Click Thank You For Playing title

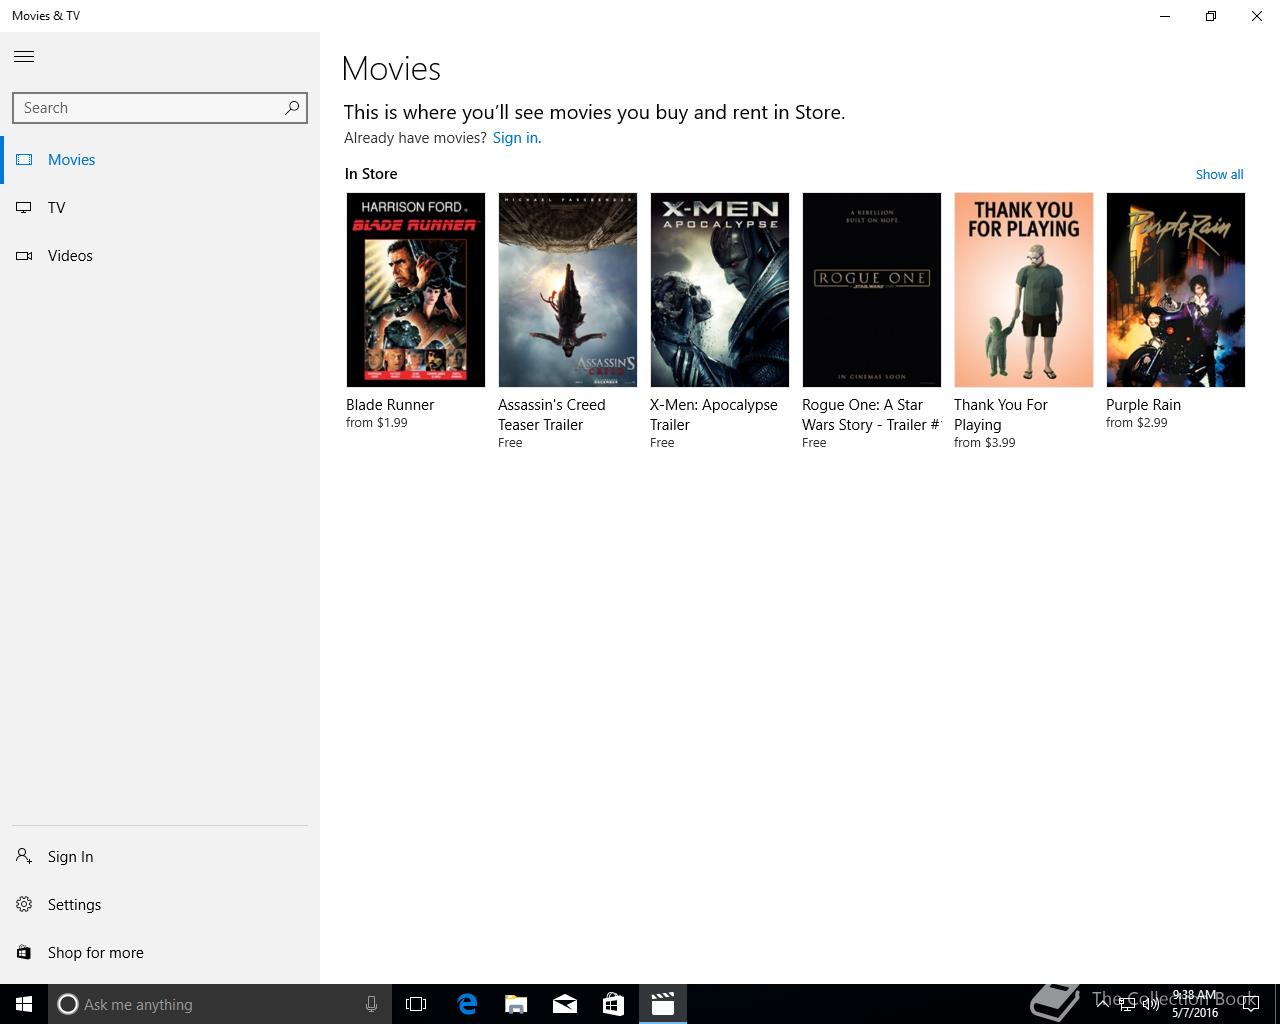[1001, 415]
